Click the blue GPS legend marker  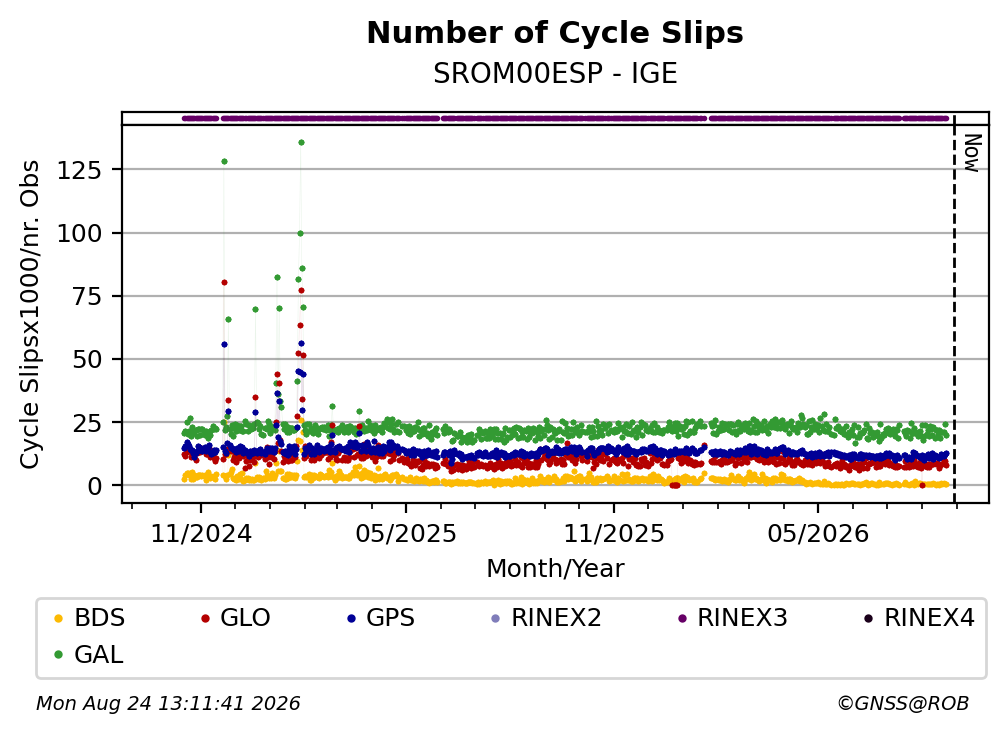point(351,618)
